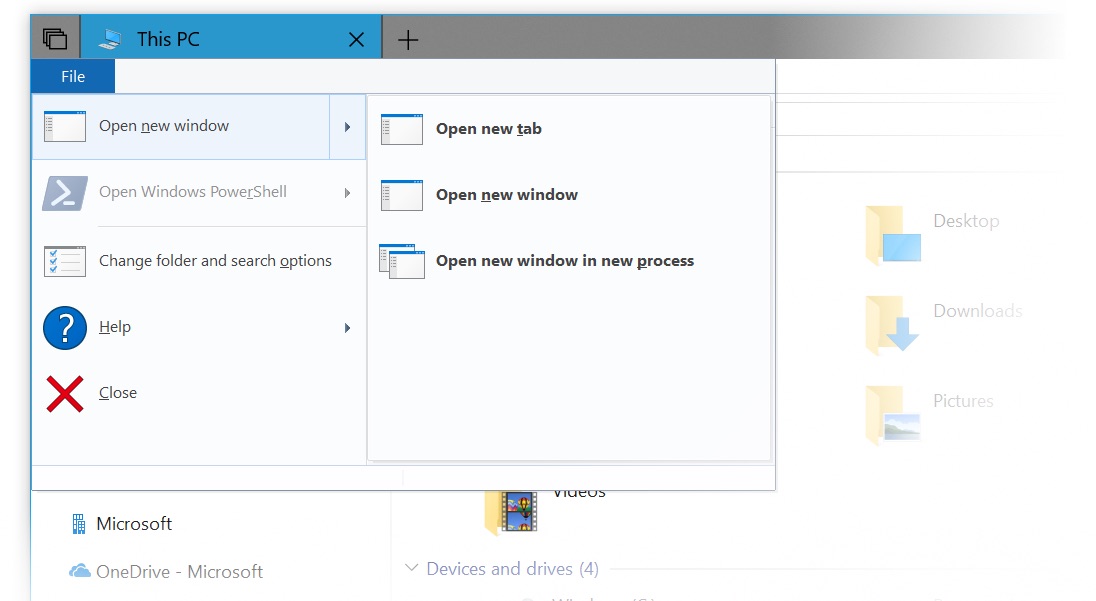Select the This PC tab

coord(231,38)
